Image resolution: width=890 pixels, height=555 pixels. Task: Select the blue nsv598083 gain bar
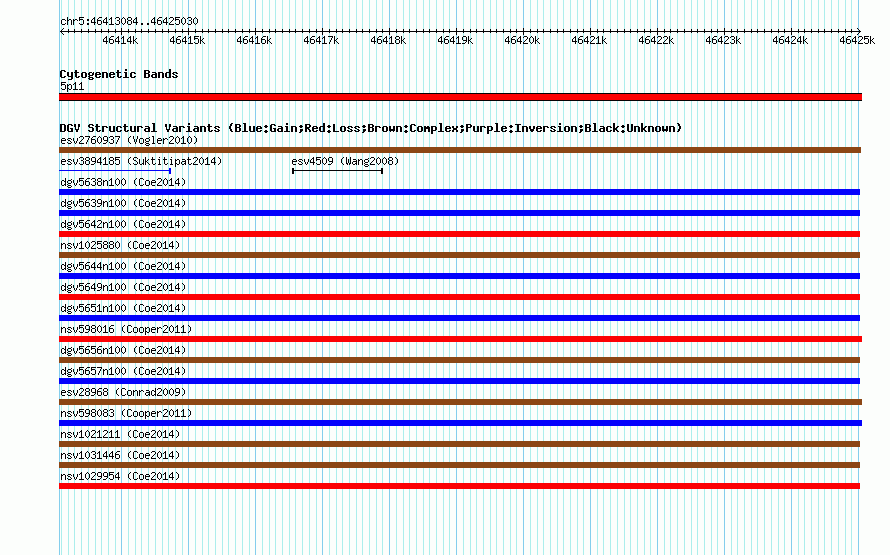pyautogui.click(x=460, y=423)
